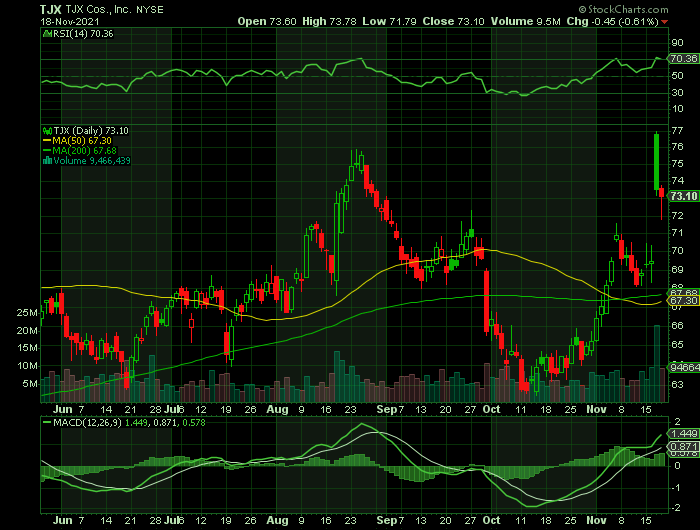Click the red down-arrow change indicator
The height and width of the screenshot is (530, 700).
(665, 22)
